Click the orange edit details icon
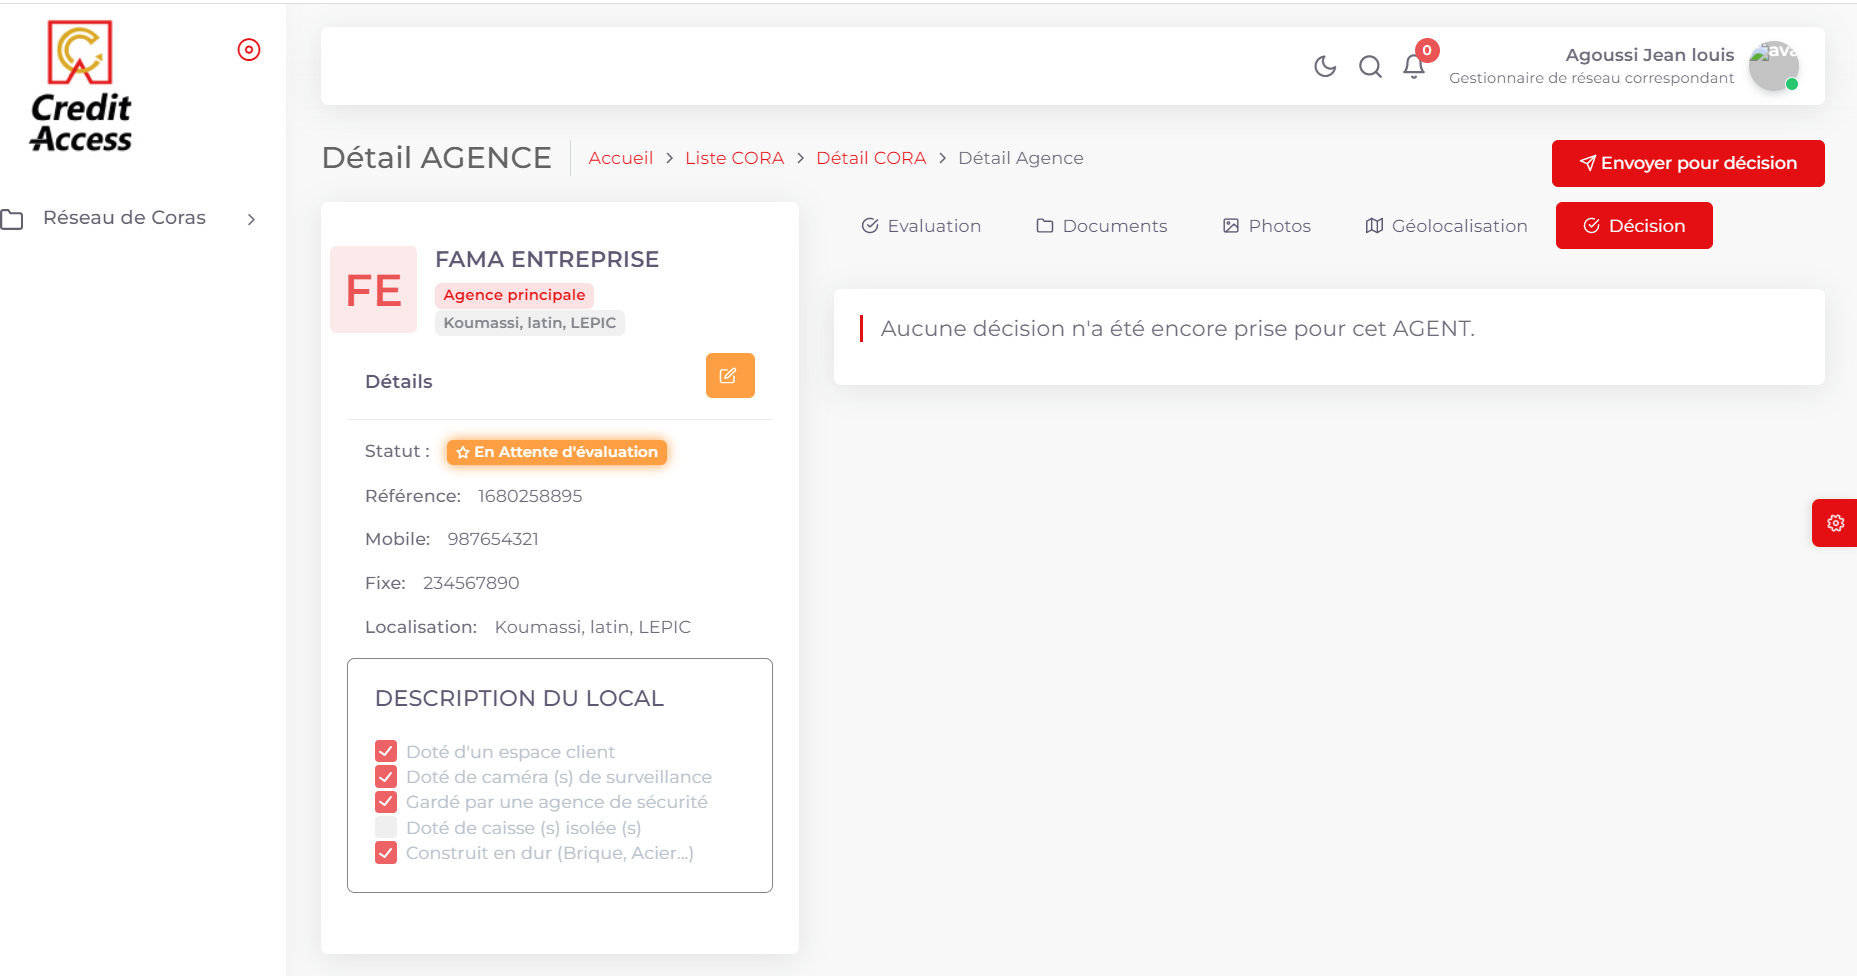 pos(730,376)
